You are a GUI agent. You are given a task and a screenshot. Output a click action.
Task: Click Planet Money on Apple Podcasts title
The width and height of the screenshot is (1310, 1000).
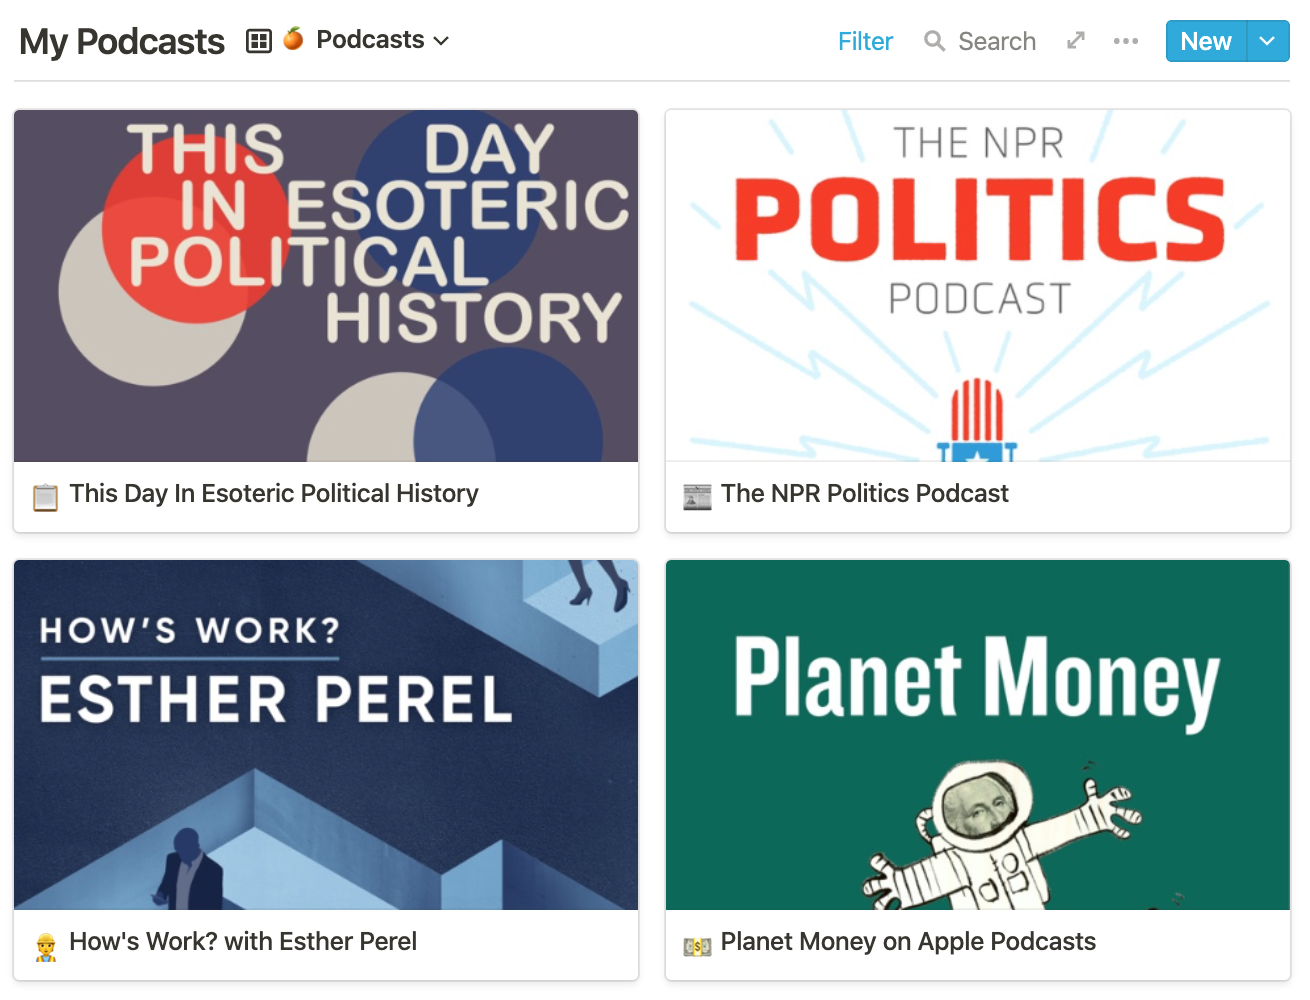coord(908,941)
